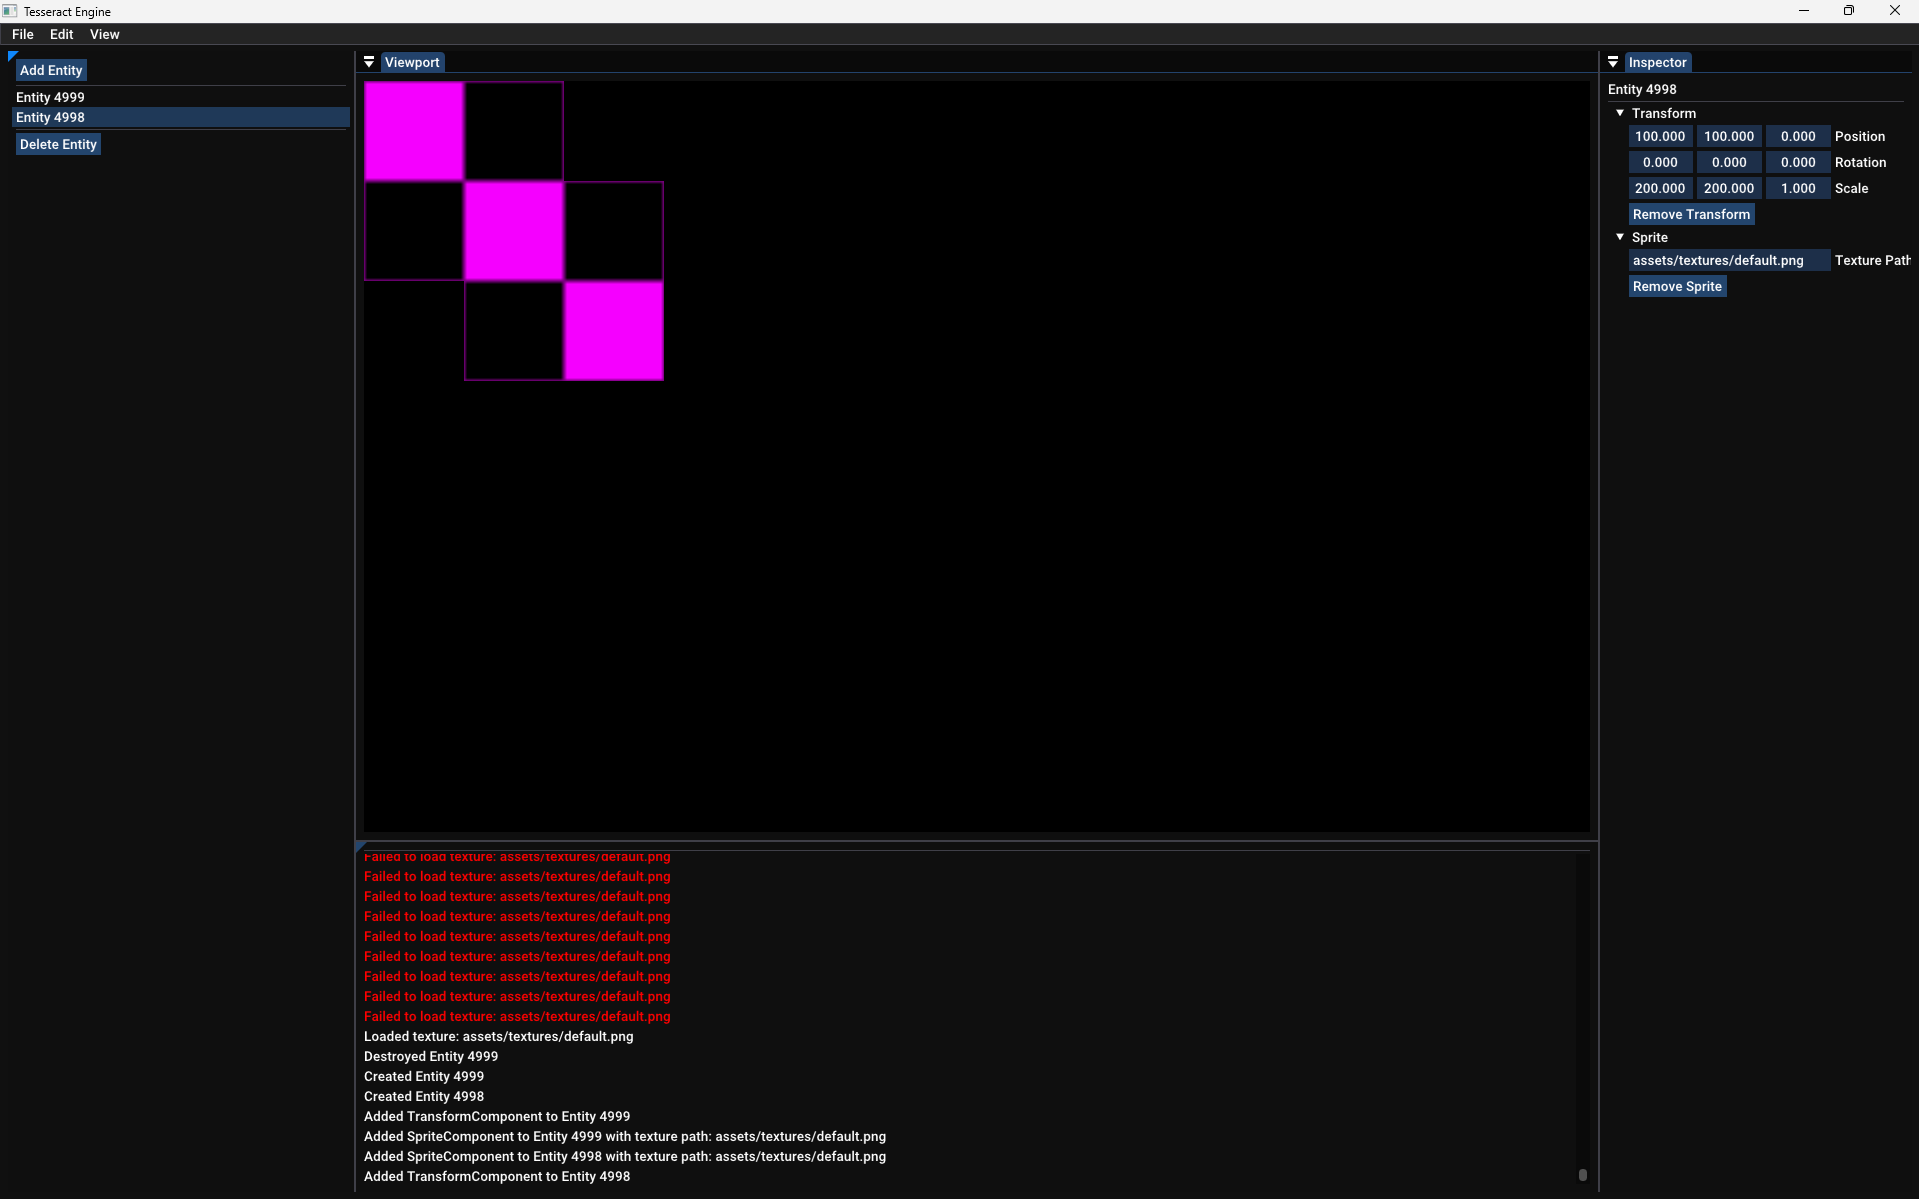This screenshot has width=1919, height=1199.
Task: Click the Tesseract Engine app icon
Action: (x=10, y=11)
